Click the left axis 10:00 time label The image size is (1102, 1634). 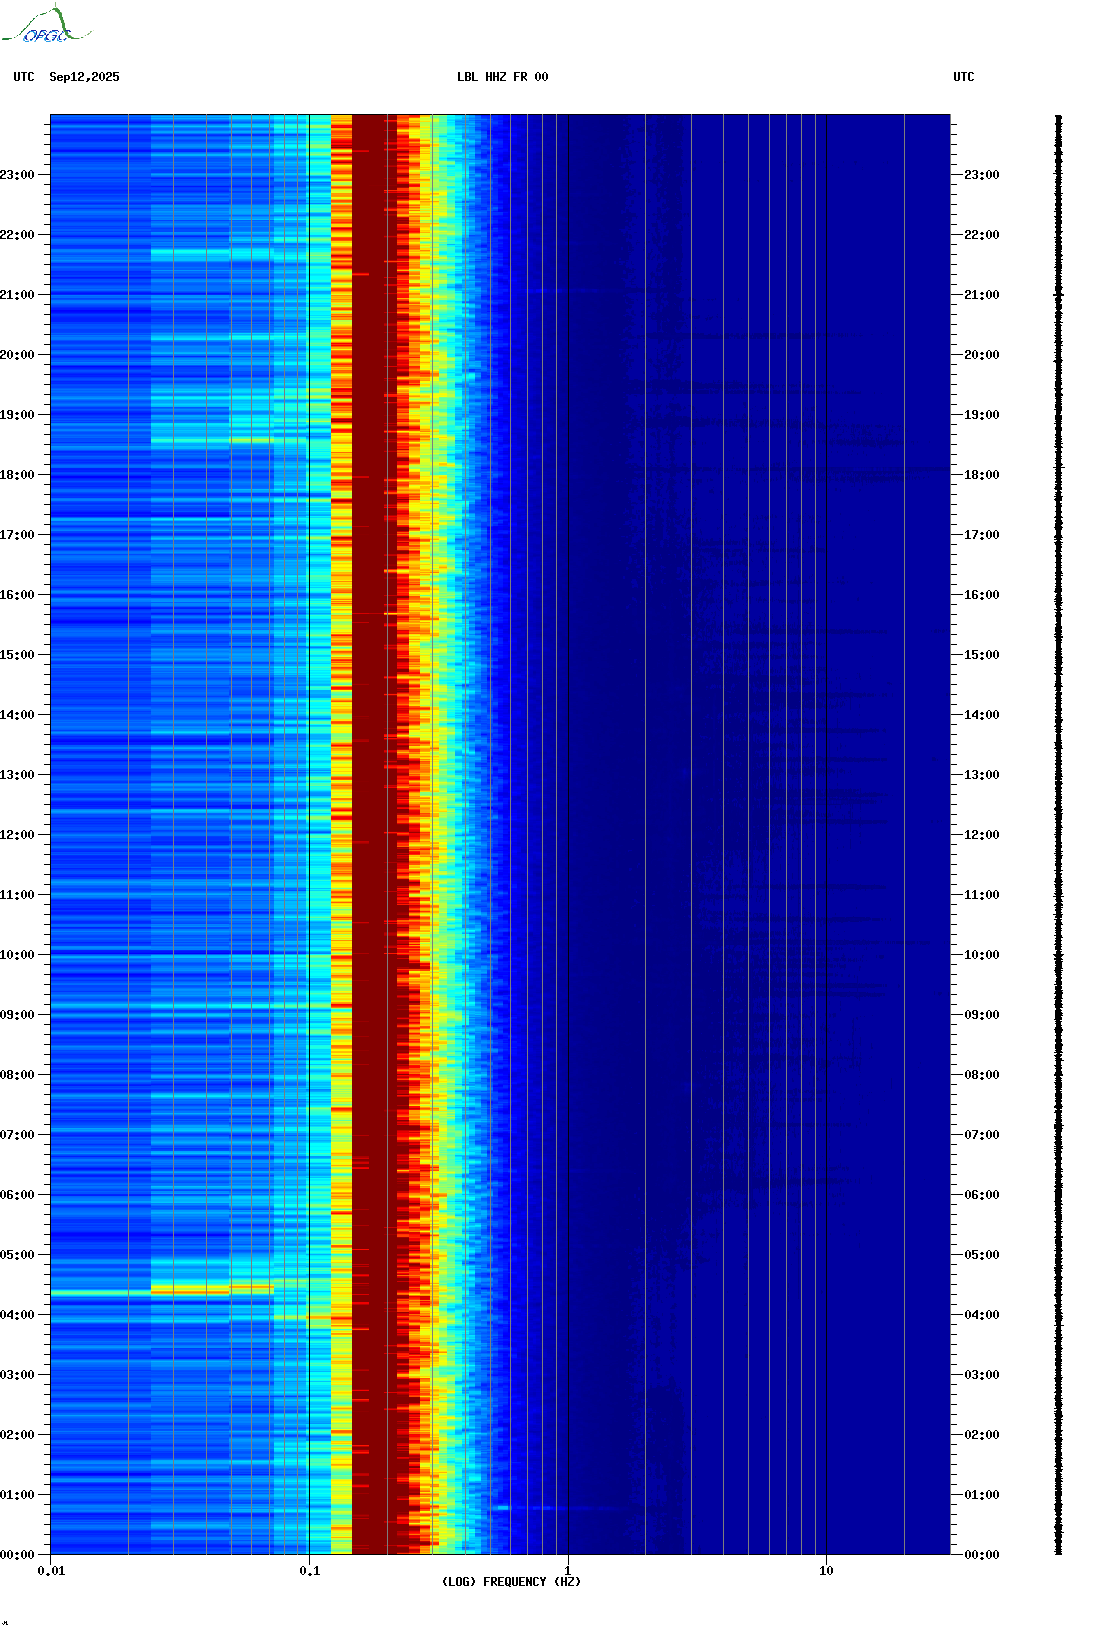17,955
